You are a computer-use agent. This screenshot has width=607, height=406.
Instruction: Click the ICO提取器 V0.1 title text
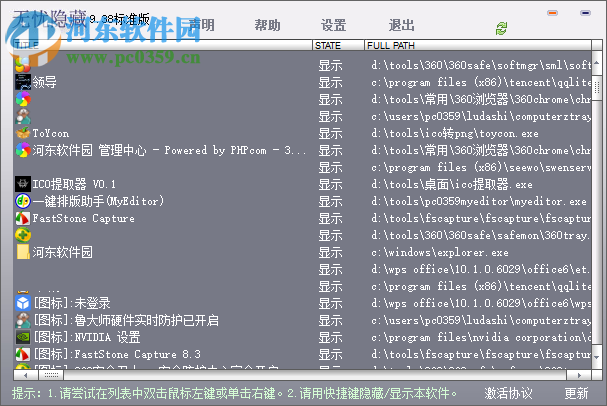74,184
